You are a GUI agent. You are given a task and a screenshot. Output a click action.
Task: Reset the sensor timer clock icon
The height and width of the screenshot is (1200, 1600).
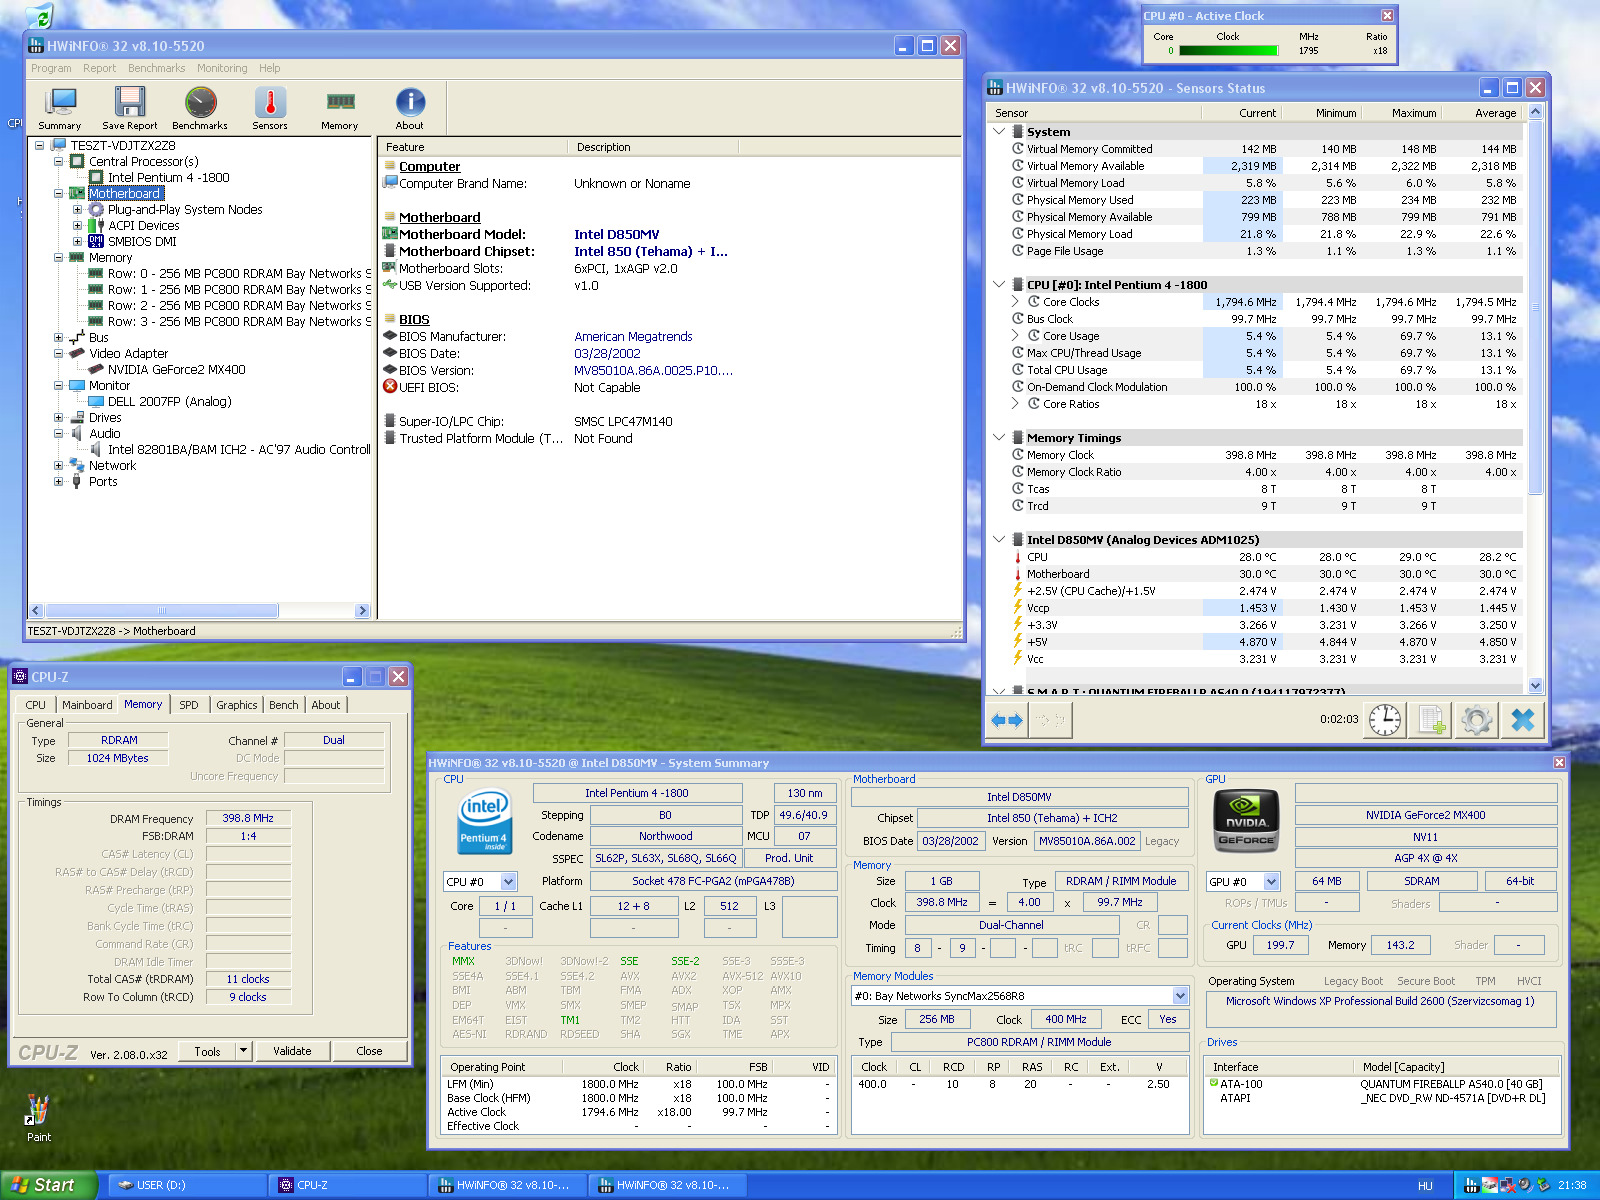[1385, 720]
